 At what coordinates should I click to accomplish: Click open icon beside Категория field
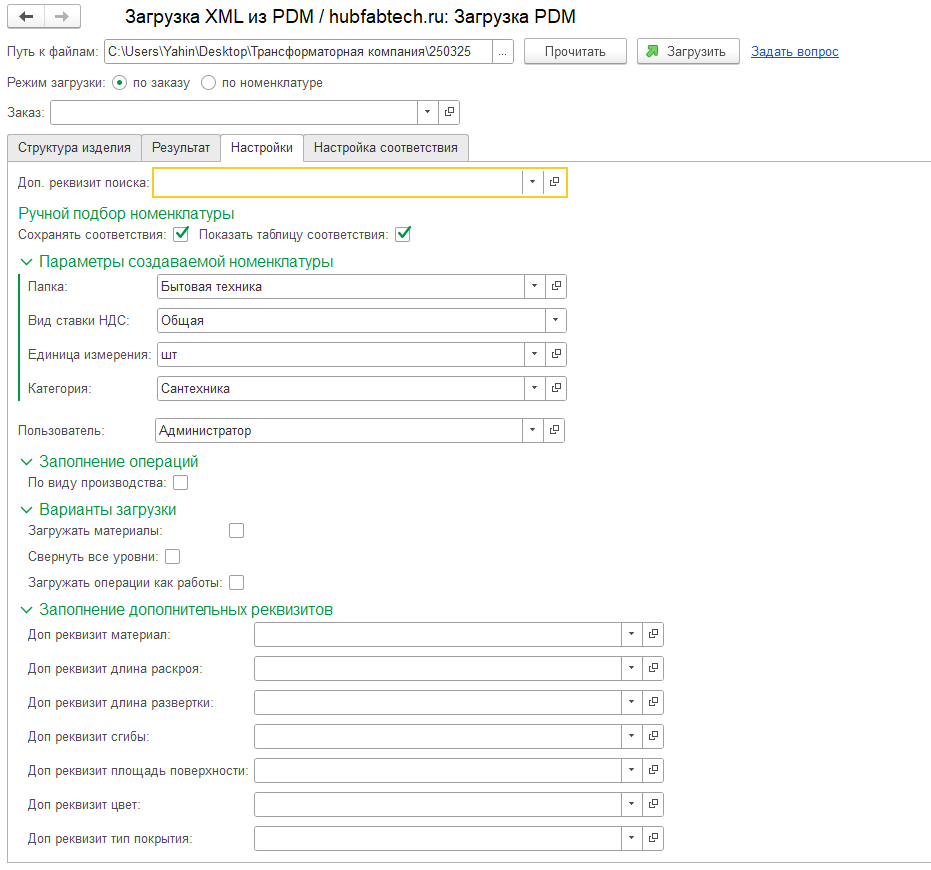556,389
